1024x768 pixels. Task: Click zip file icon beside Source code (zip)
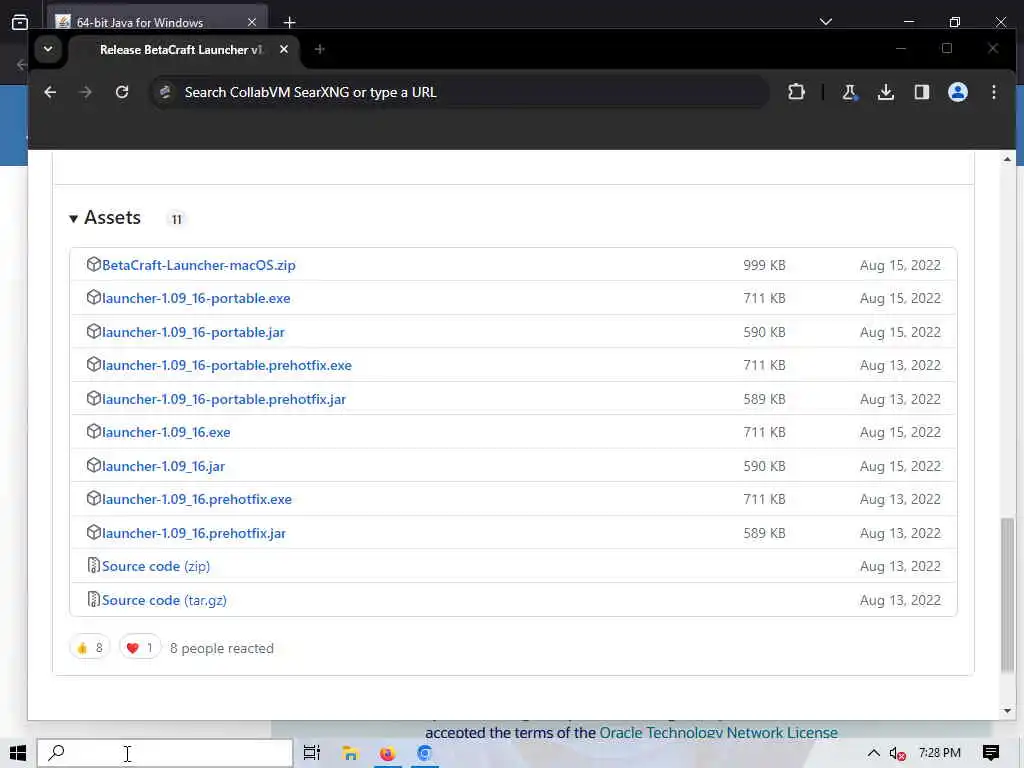click(x=93, y=566)
